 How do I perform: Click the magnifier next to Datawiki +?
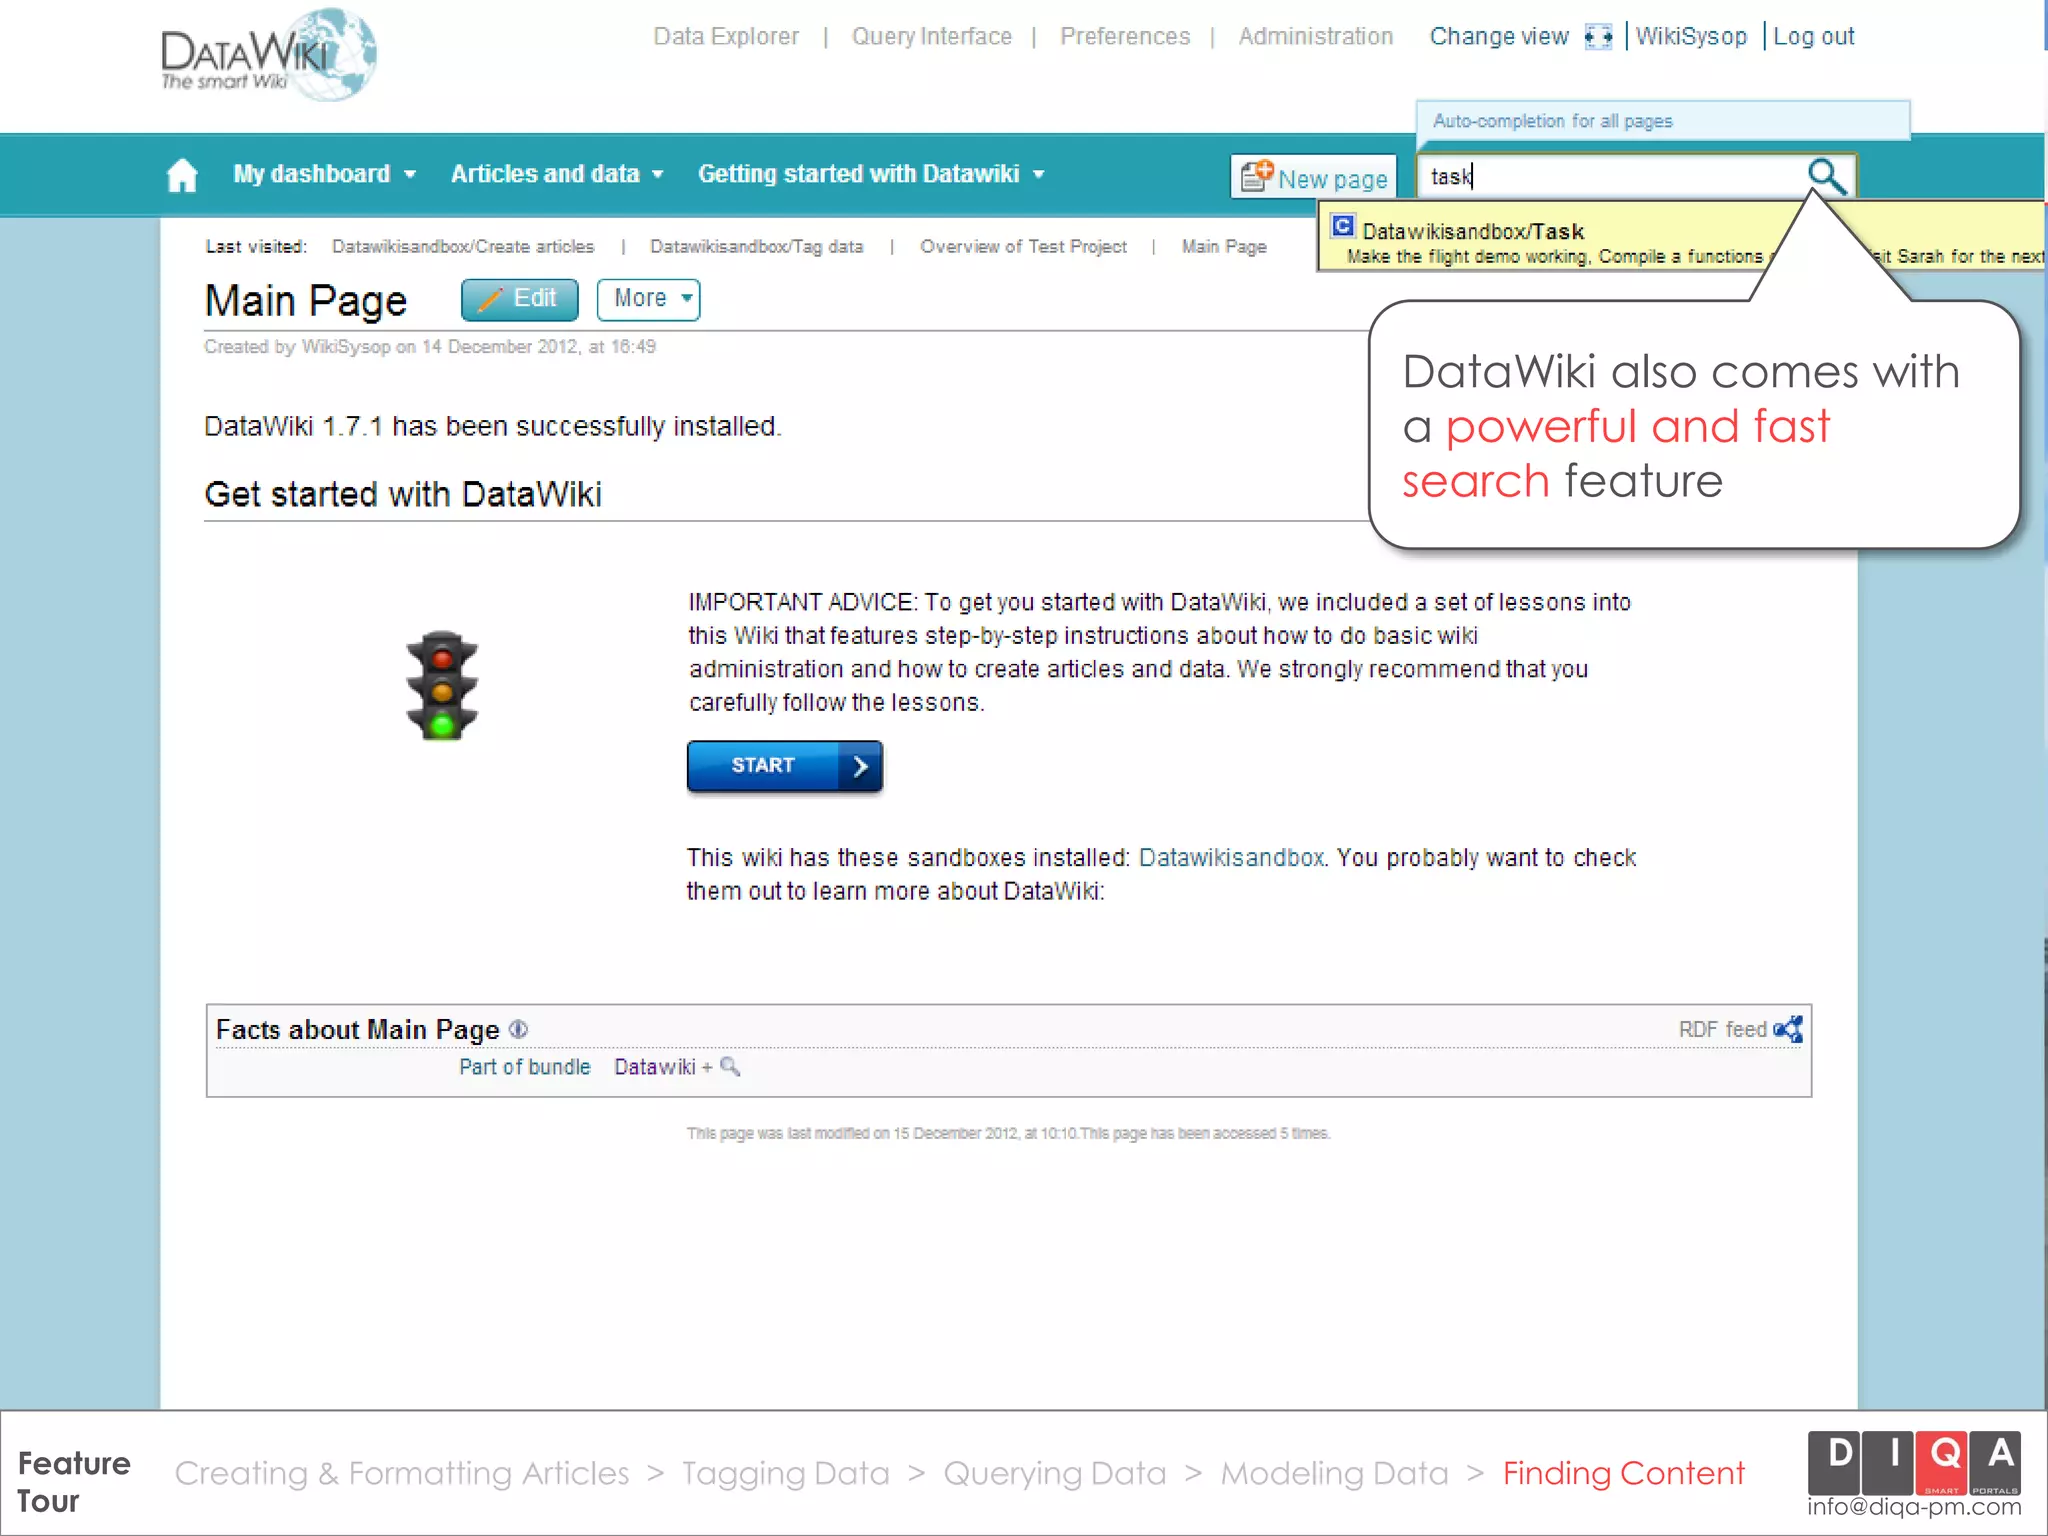730,1067
